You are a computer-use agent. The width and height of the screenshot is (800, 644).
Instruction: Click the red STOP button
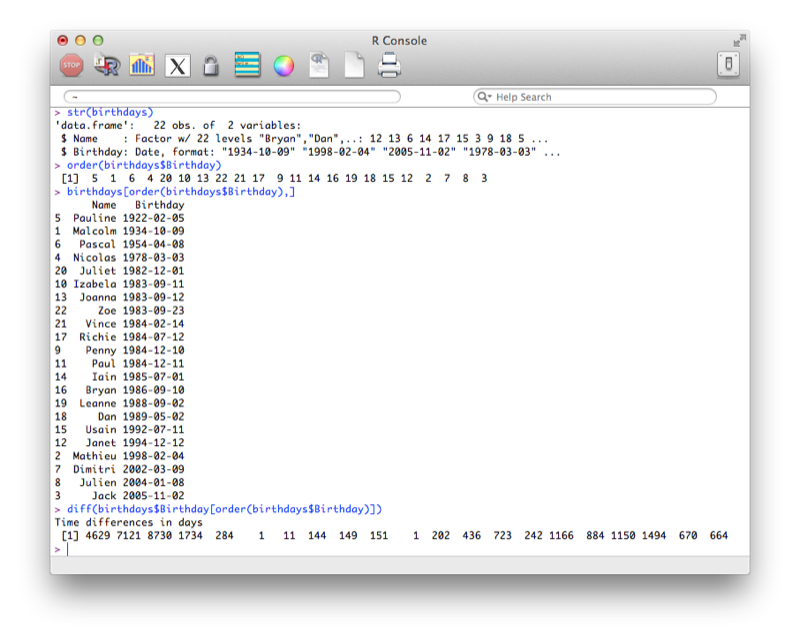(x=71, y=65)
